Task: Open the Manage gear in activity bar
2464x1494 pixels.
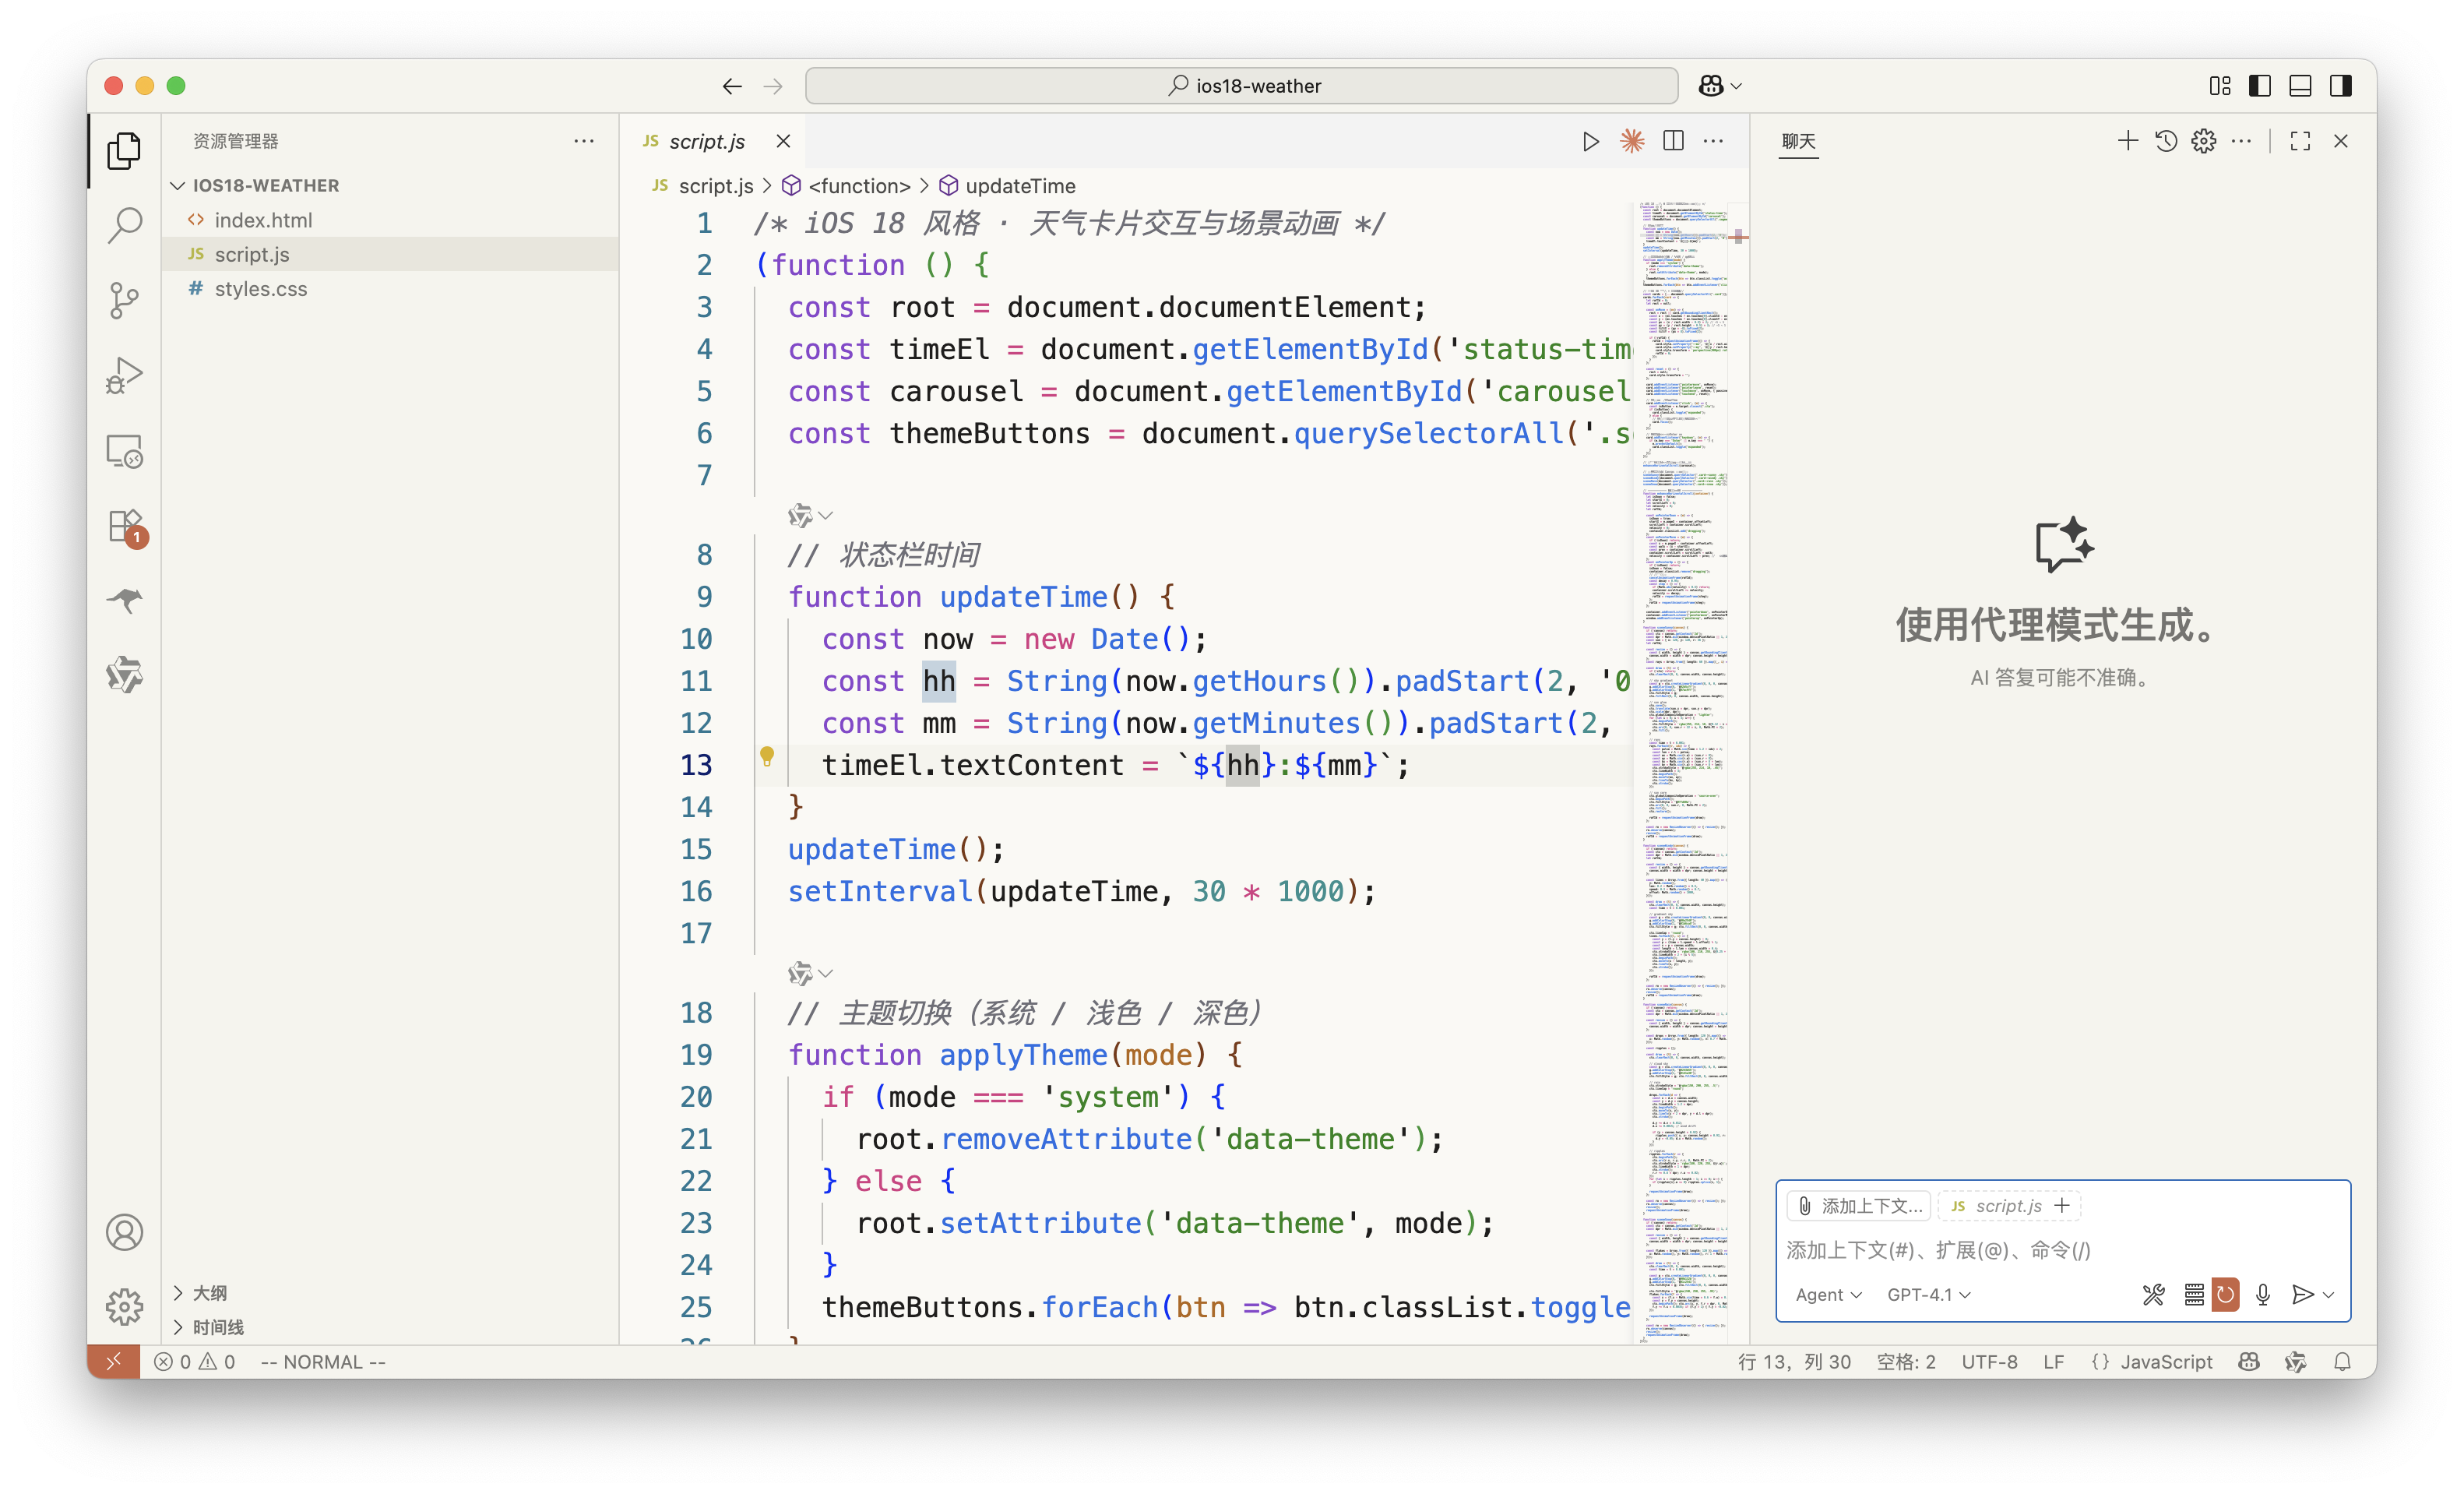Action: click(x=124, y=1306)
